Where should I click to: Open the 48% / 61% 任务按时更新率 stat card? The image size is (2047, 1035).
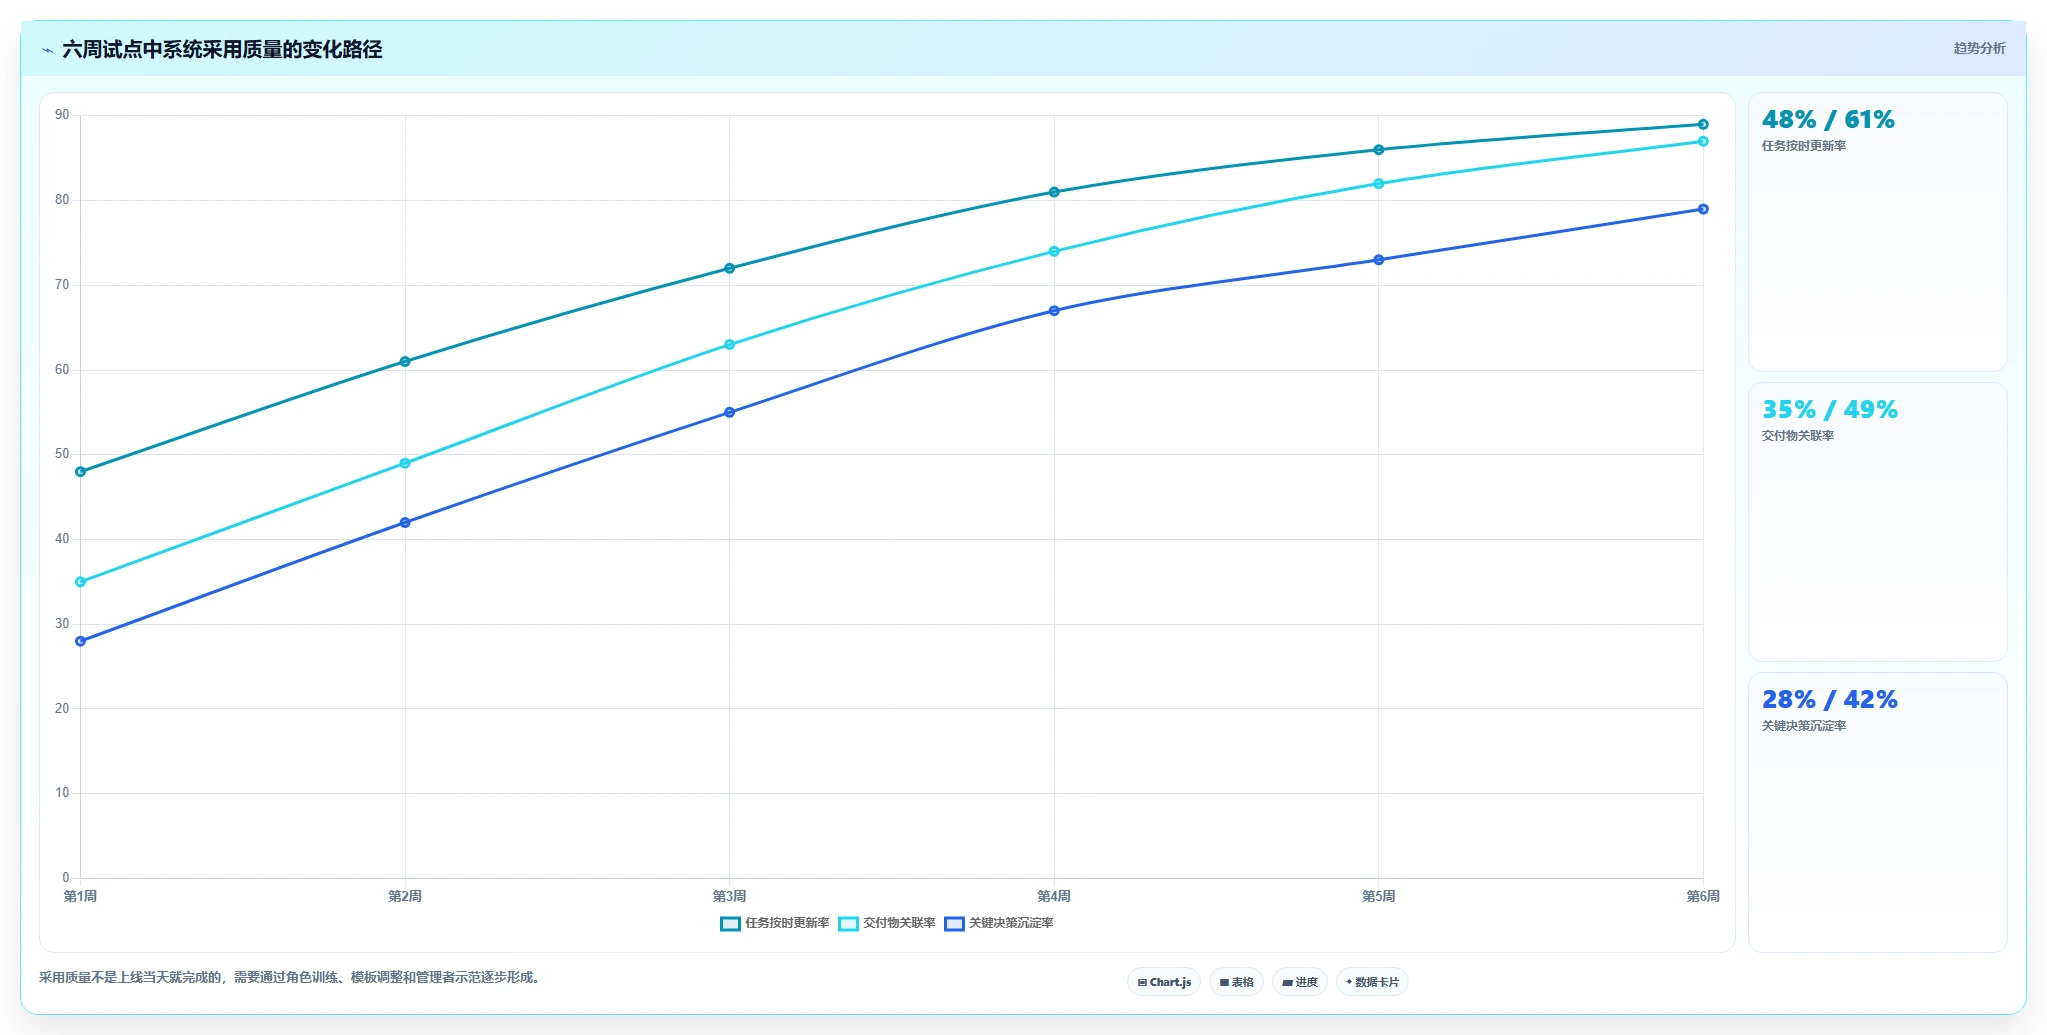coord(1877,232)
